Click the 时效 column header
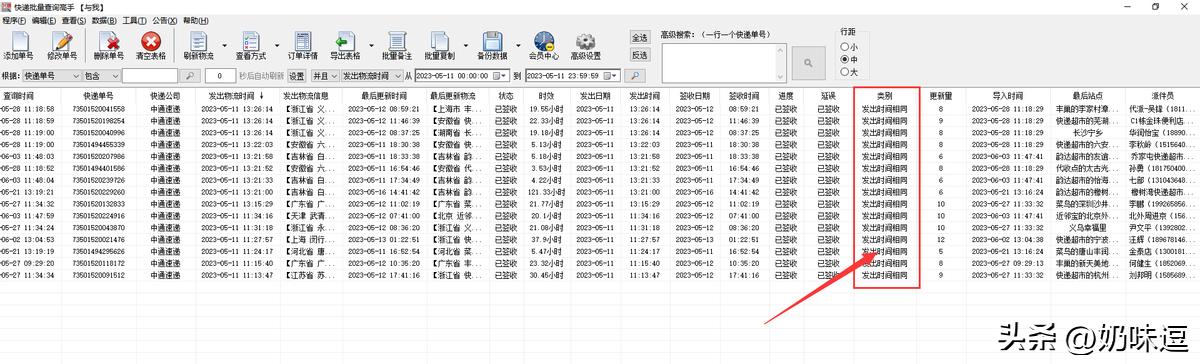 [546, 96]
